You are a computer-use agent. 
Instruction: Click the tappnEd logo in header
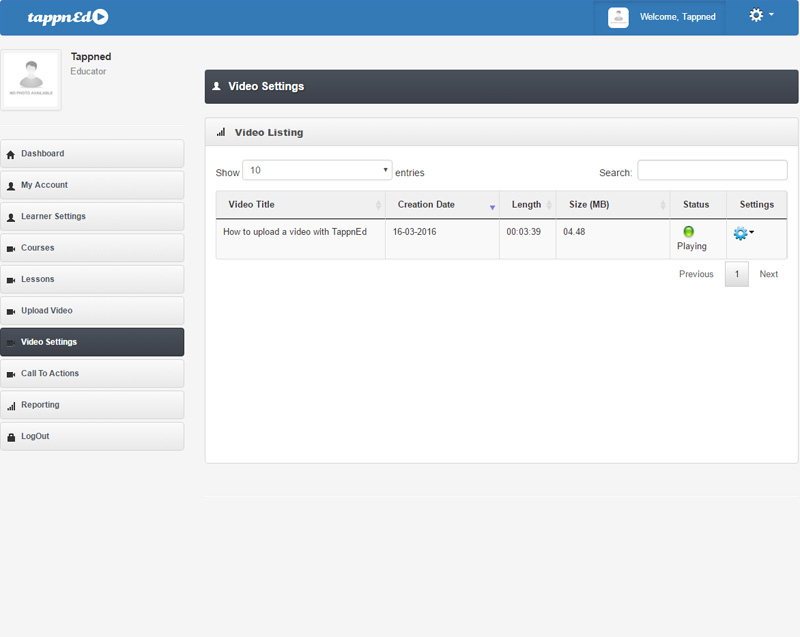(67, 17)
